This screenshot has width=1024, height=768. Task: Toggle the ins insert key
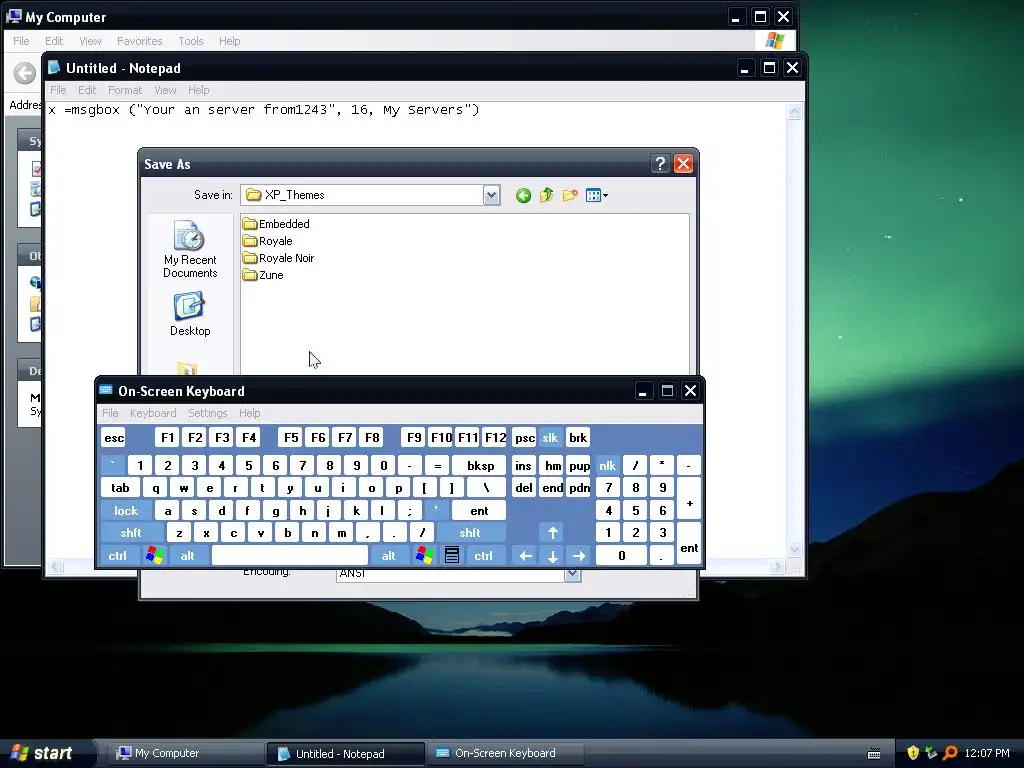click(x=523, y=466)
